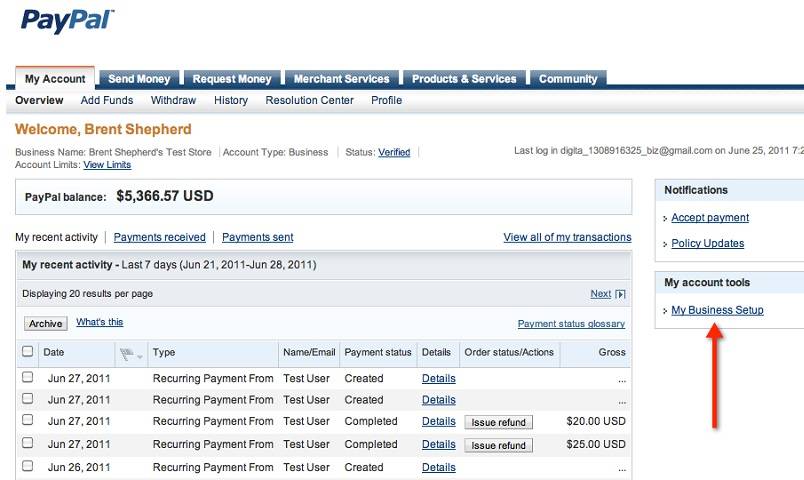Select the Overview submenu item

pyautogui.click(x=39, y=100)
